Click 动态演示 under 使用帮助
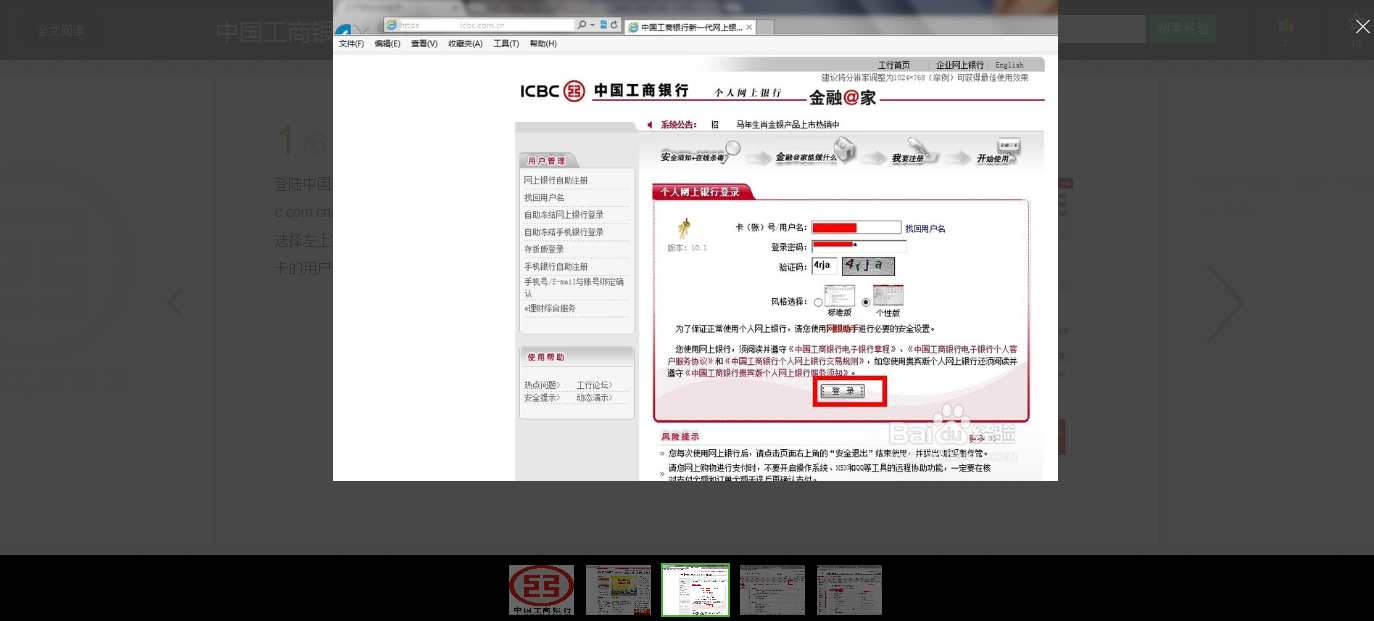 click(x=594, y=398)
